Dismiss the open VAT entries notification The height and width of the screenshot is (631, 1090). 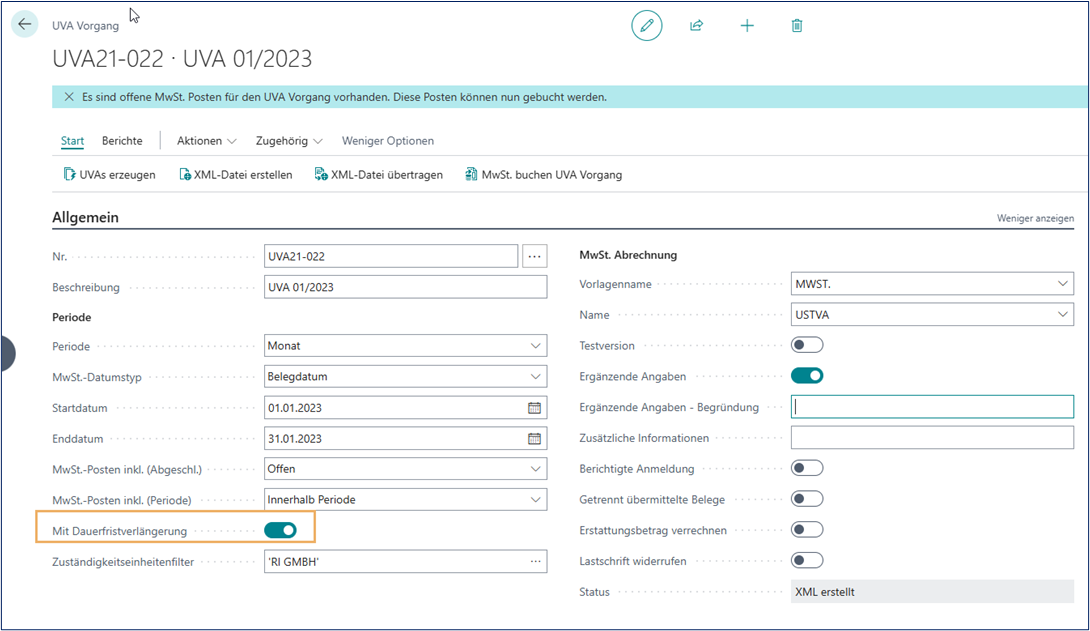pyautogui.click(x=69, y=97)
